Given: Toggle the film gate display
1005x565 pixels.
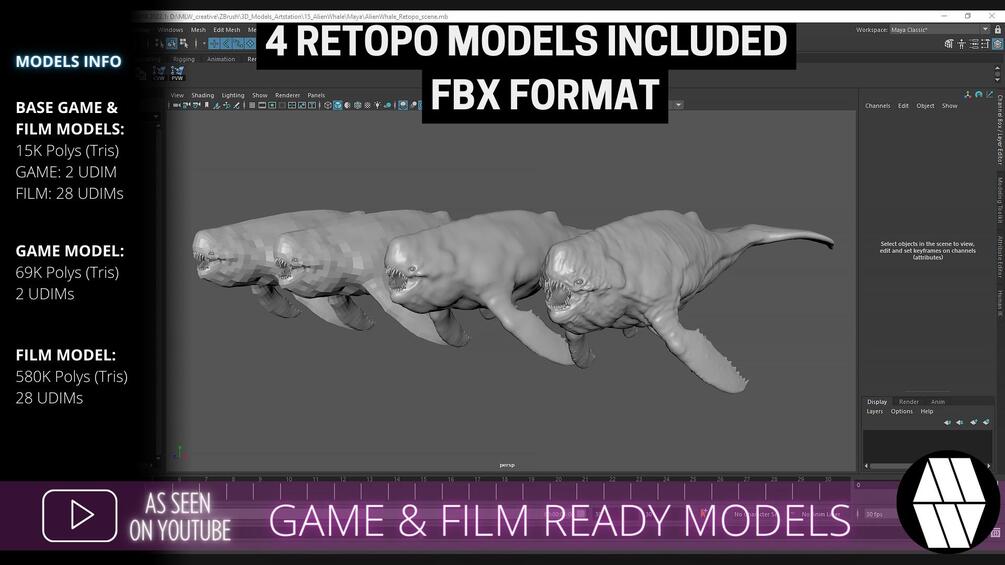Looking at the screenshot, I should (x=262, y=105).
